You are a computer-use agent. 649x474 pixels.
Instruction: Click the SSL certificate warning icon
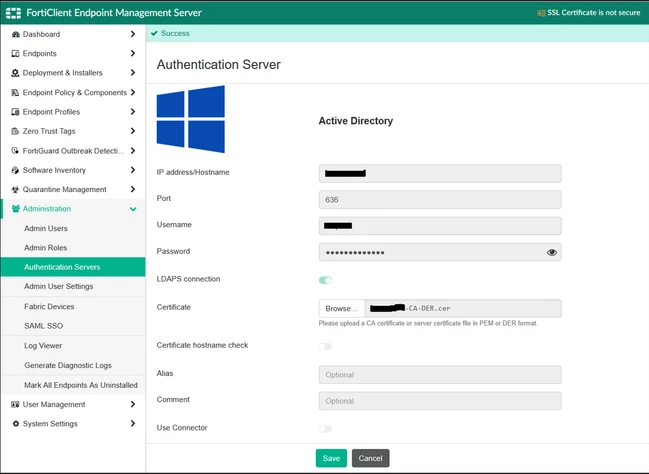point(541,13)
